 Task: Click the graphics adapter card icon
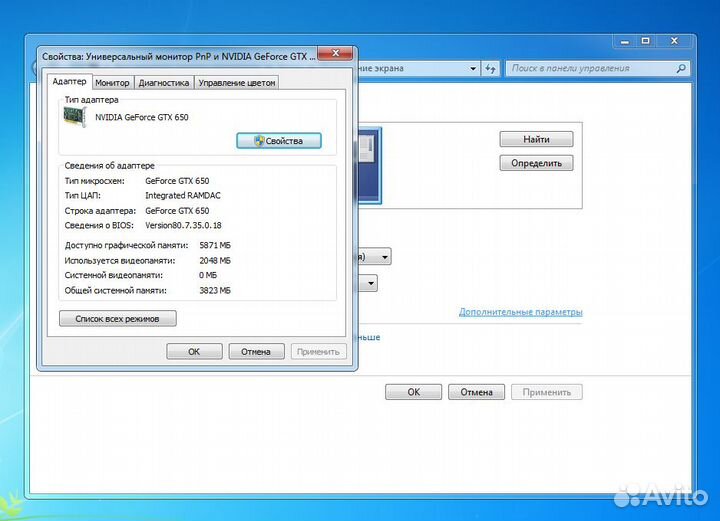pos(75,117)
